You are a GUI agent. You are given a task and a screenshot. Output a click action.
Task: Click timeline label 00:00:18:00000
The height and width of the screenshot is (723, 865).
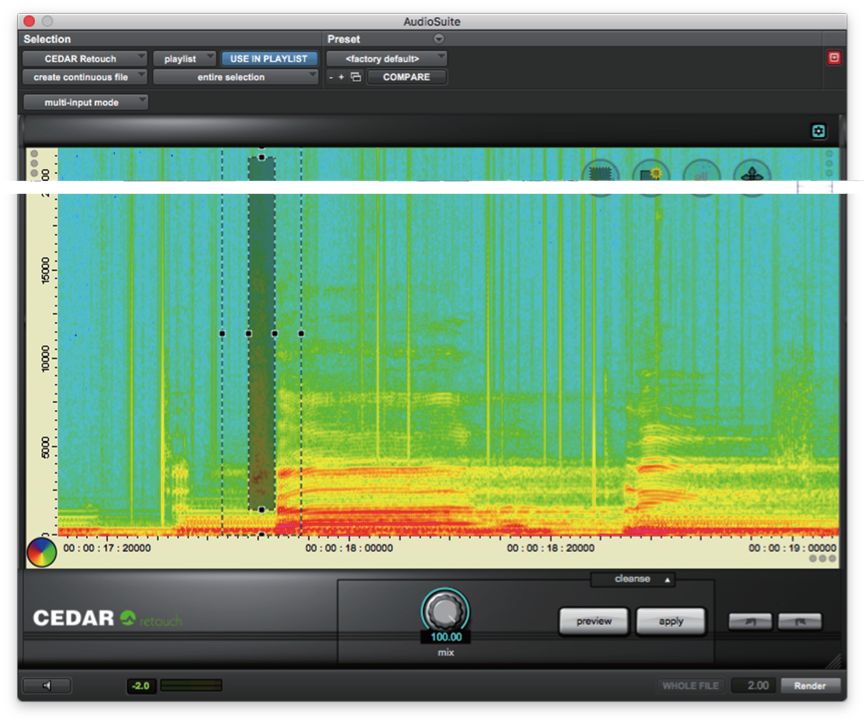tap(349, 548)
